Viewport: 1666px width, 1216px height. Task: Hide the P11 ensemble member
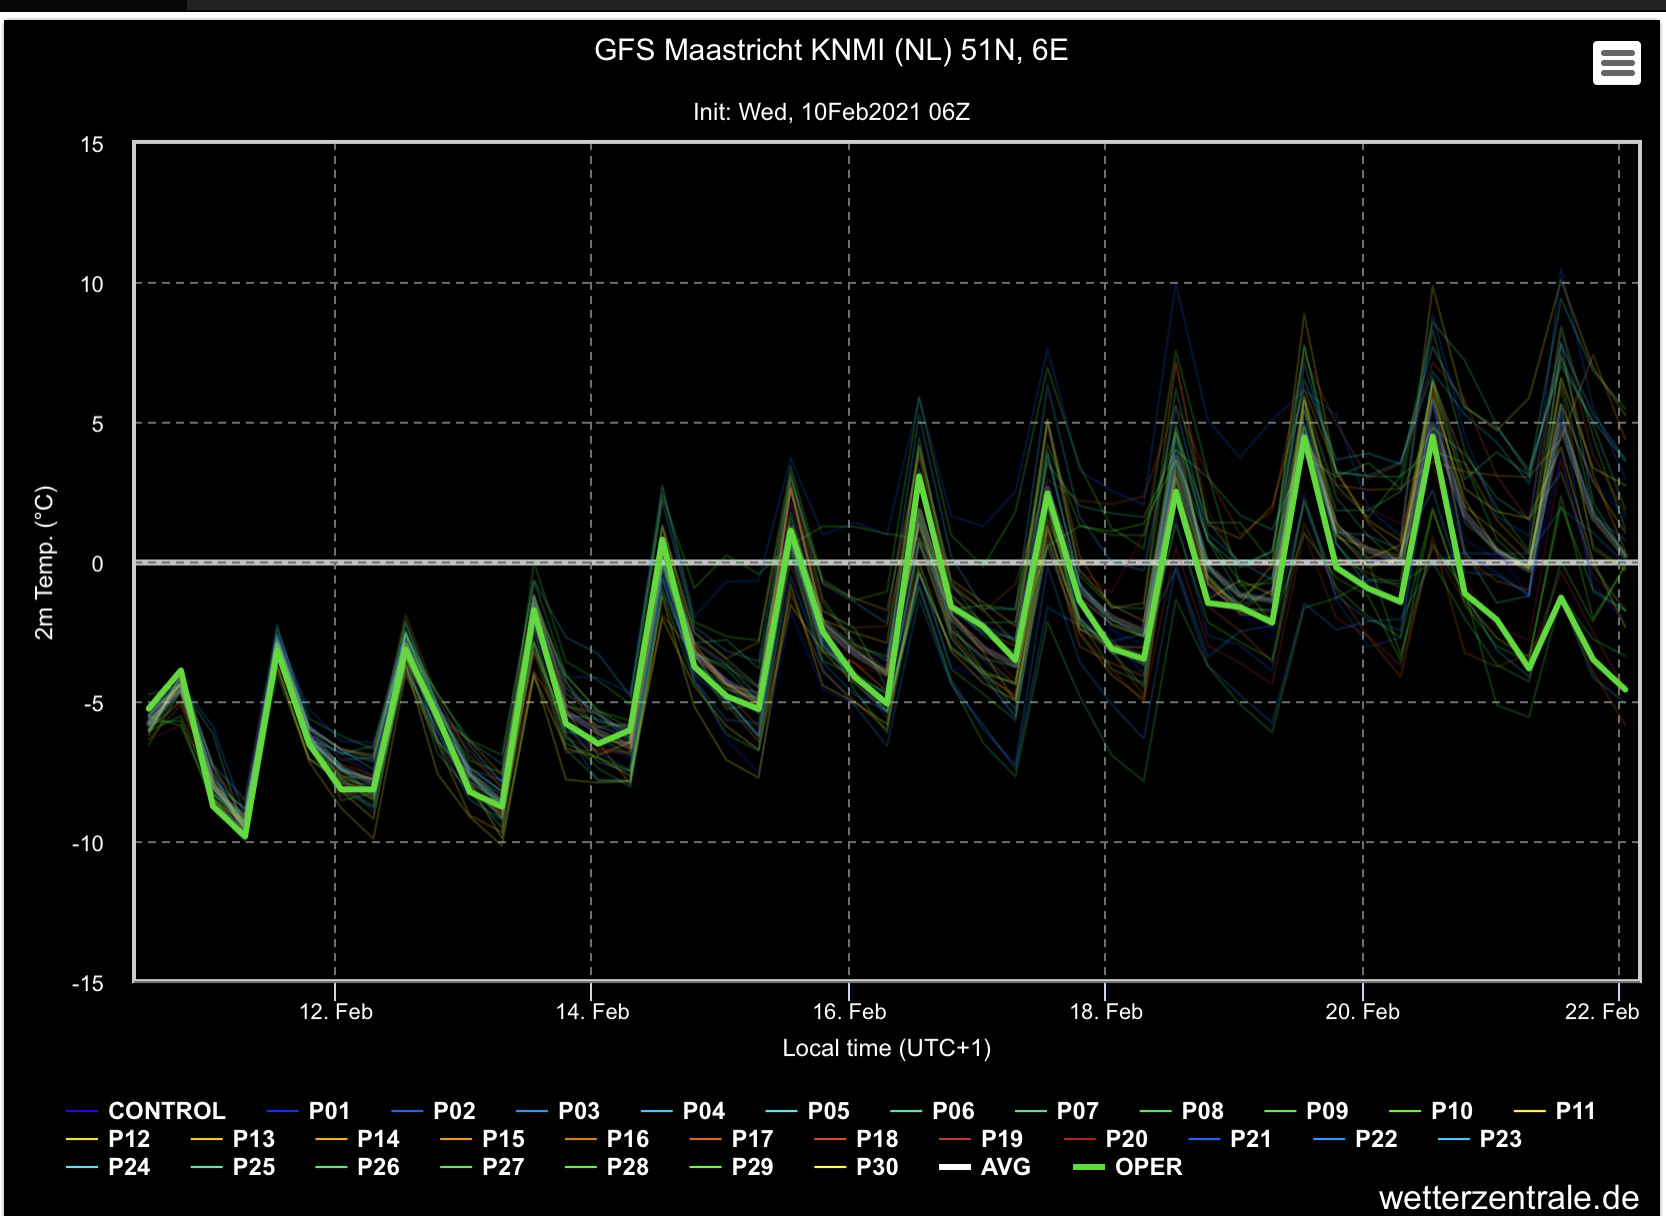point(1555,1111)
